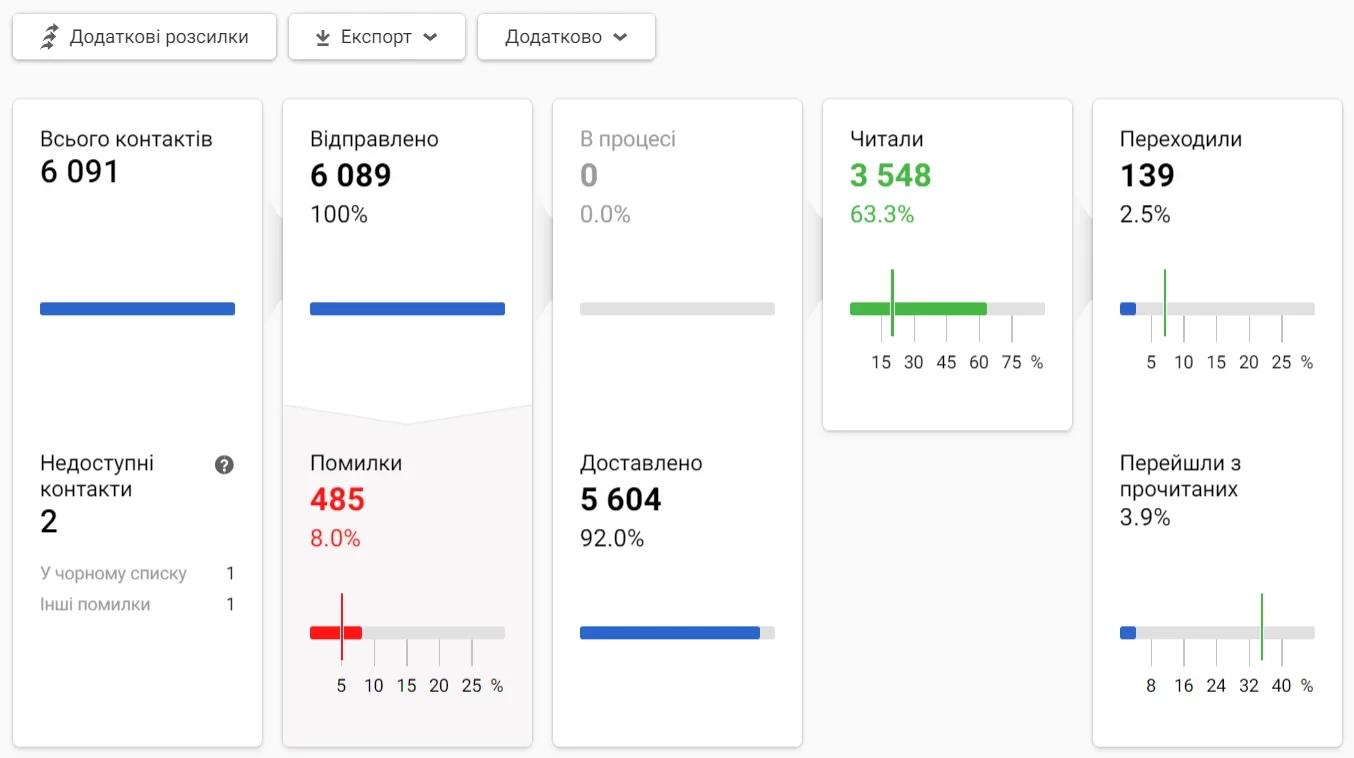Click the Відправлено blue progress bar
The width and height of the screenshot is (1354, 758).
pos(407,309)
